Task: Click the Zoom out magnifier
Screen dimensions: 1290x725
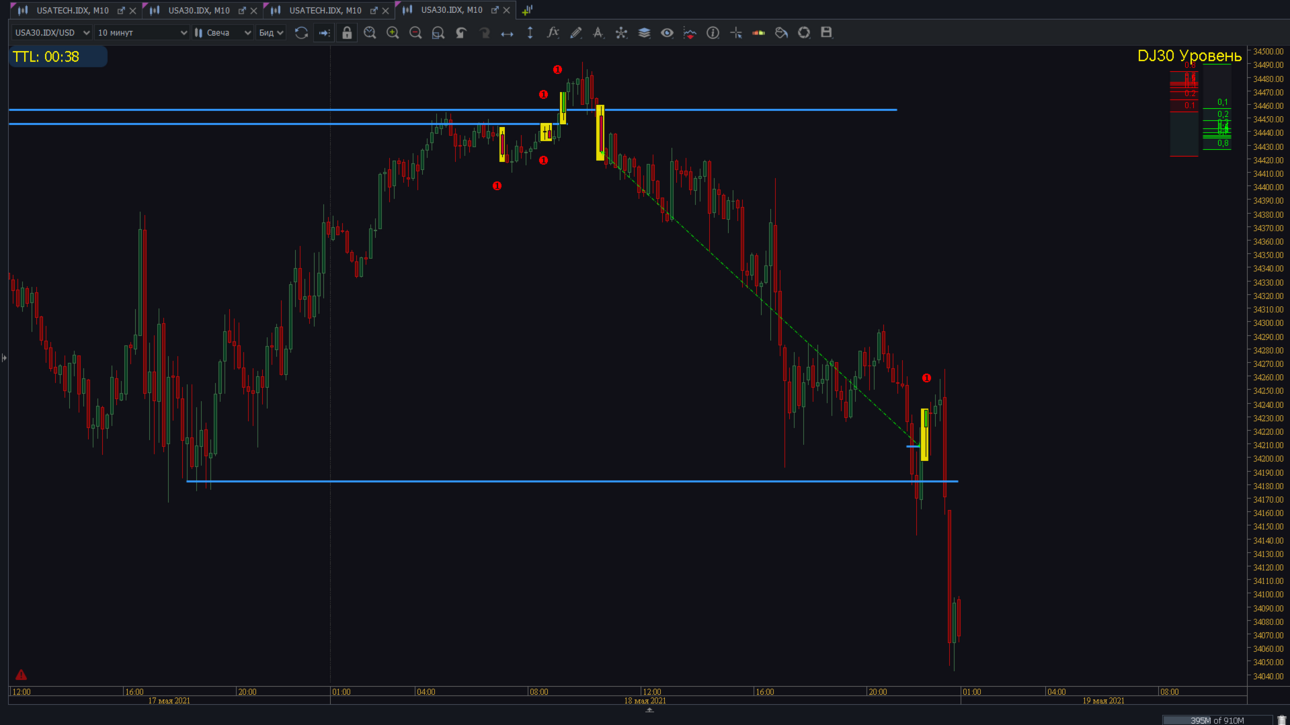Action: click(416, 33)
